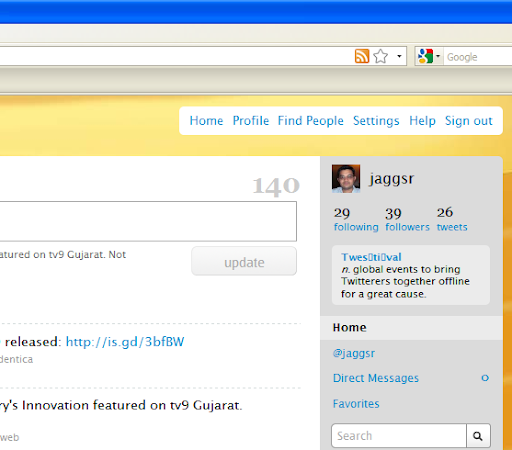Click the RSS feed icon in address bar
512x450 pixels.
(x=362, y=56)
